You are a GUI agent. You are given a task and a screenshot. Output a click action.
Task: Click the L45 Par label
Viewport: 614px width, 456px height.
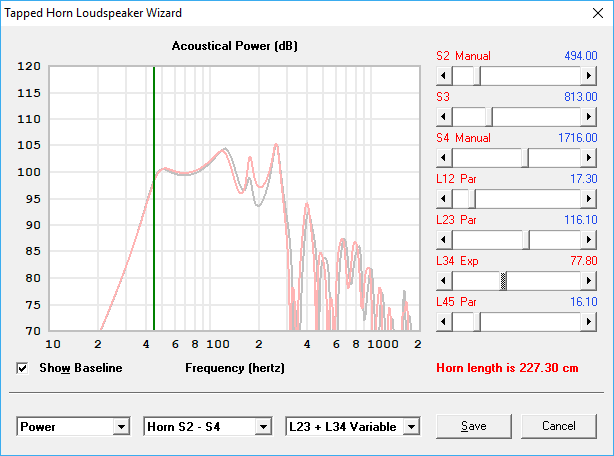[456, 302]
